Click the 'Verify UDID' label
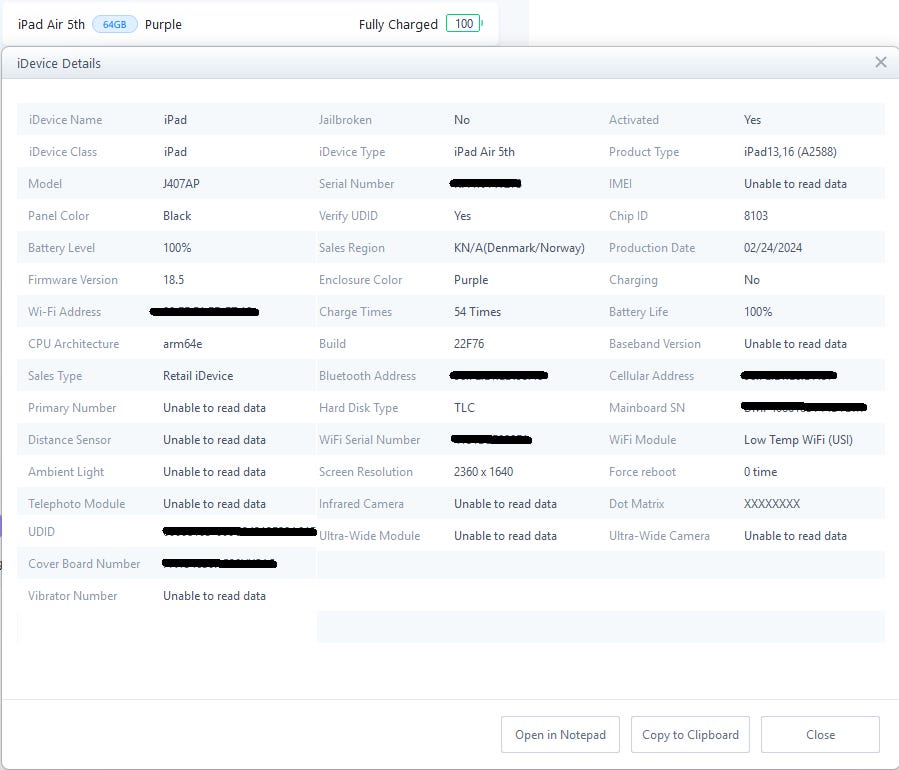899x770 pixels. [348, 216]
